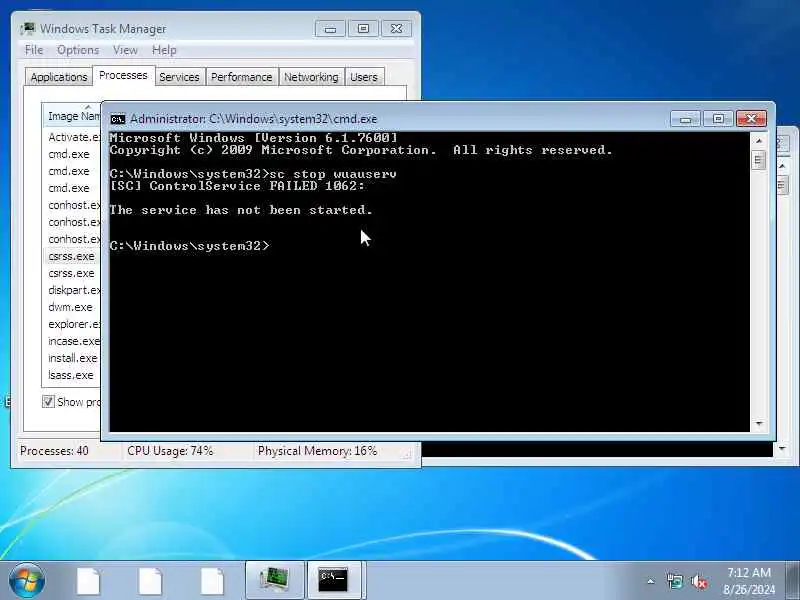Close the Windows Task Manager window
This screenshot has height=600, width=800.
click(396, 29)
